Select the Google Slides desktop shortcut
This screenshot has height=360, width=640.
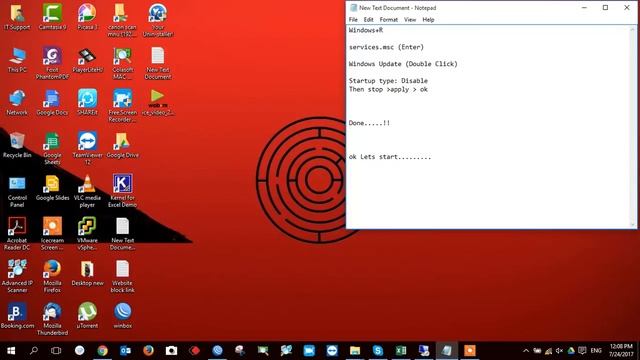52,188
